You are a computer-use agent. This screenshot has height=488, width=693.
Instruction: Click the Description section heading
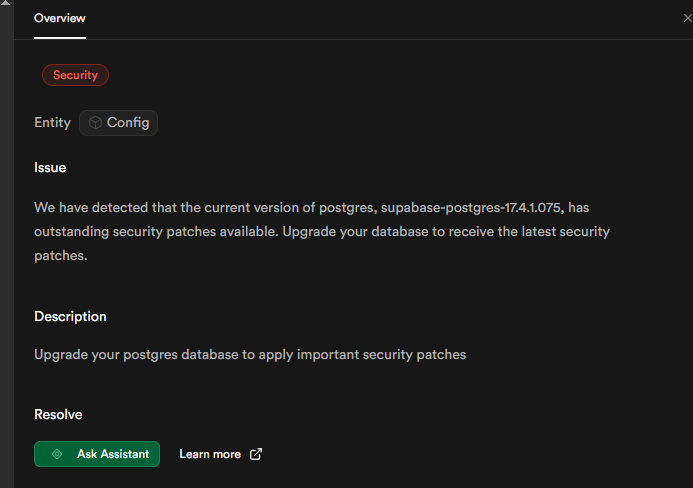(x=70, y=316)
